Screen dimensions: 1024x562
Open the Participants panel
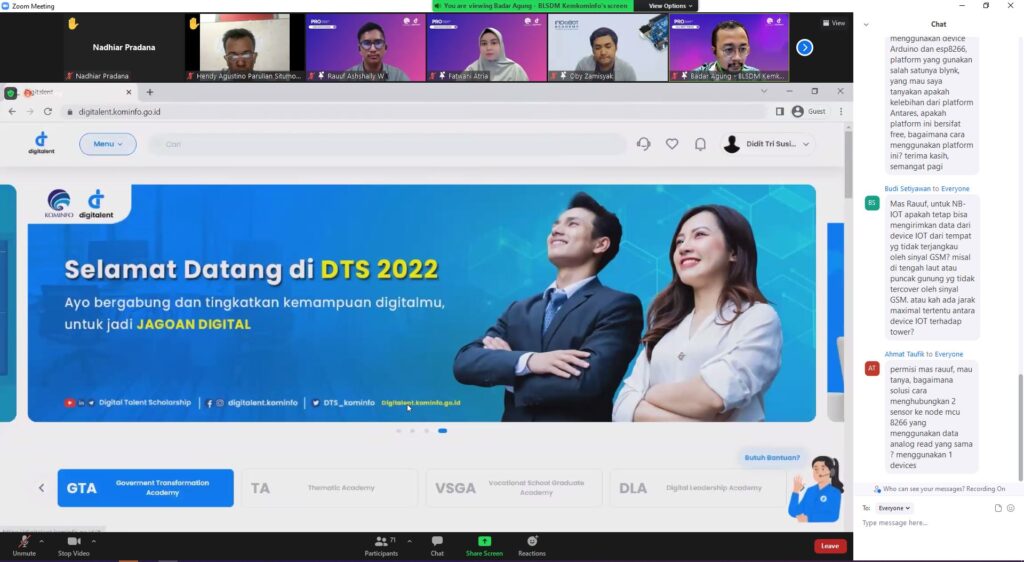(x=381, y=546)
